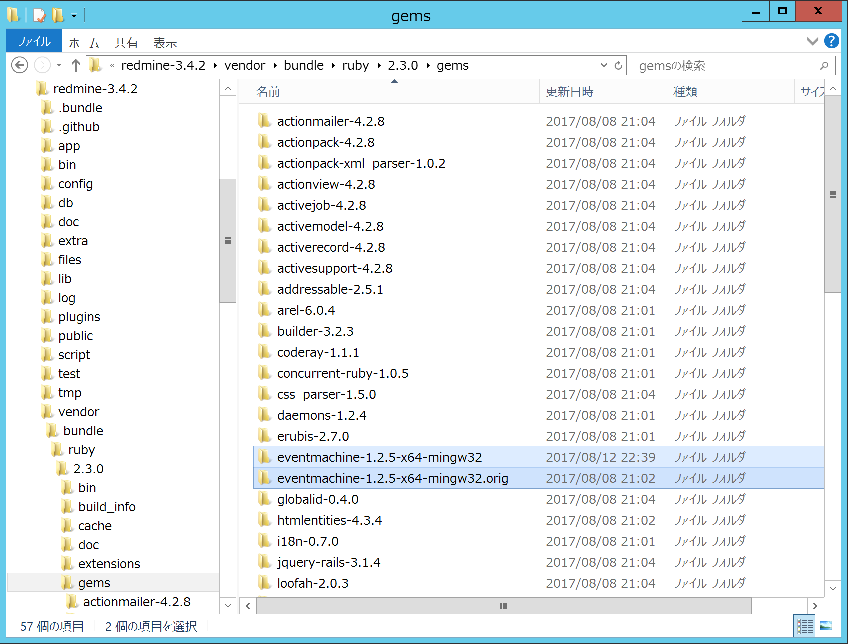Screen dimensions: 848x644
Task: Open plugins in the navigation tree
Action: (79, 317)
